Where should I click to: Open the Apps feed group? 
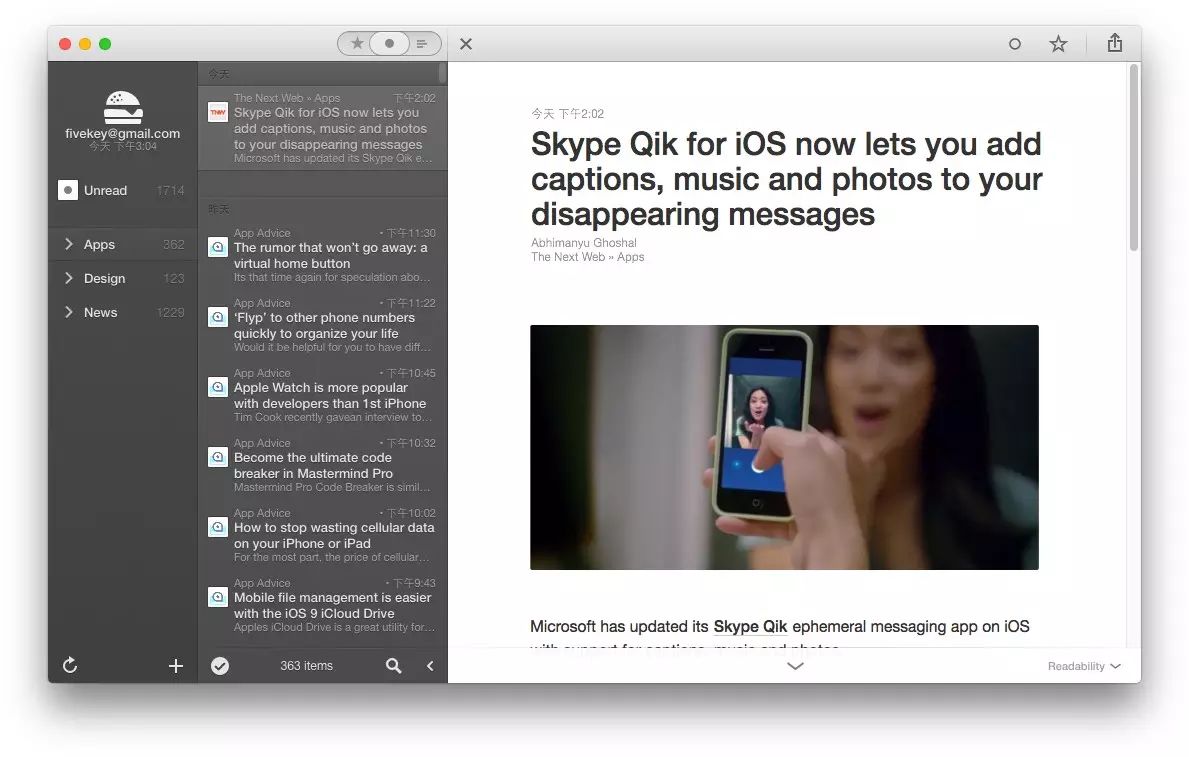123,244
